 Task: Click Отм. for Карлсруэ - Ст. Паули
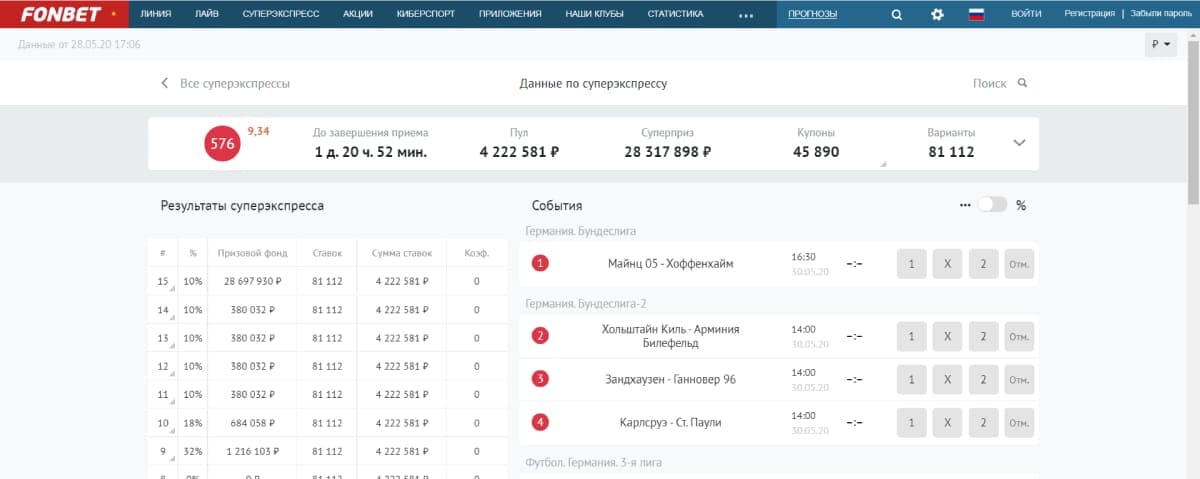click(x=1019, y=422)
